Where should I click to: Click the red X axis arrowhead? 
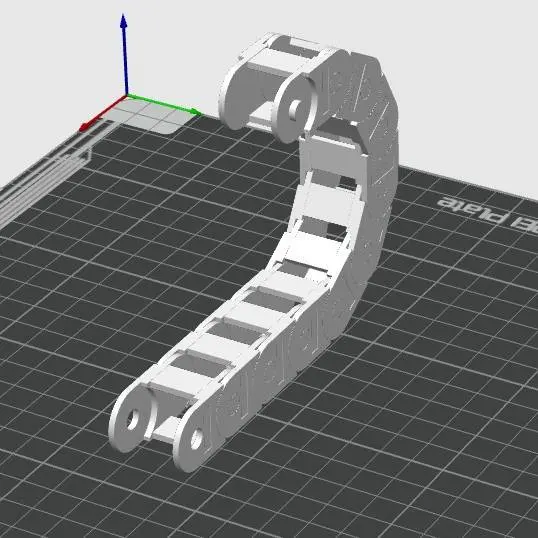(x=85, y=126)
